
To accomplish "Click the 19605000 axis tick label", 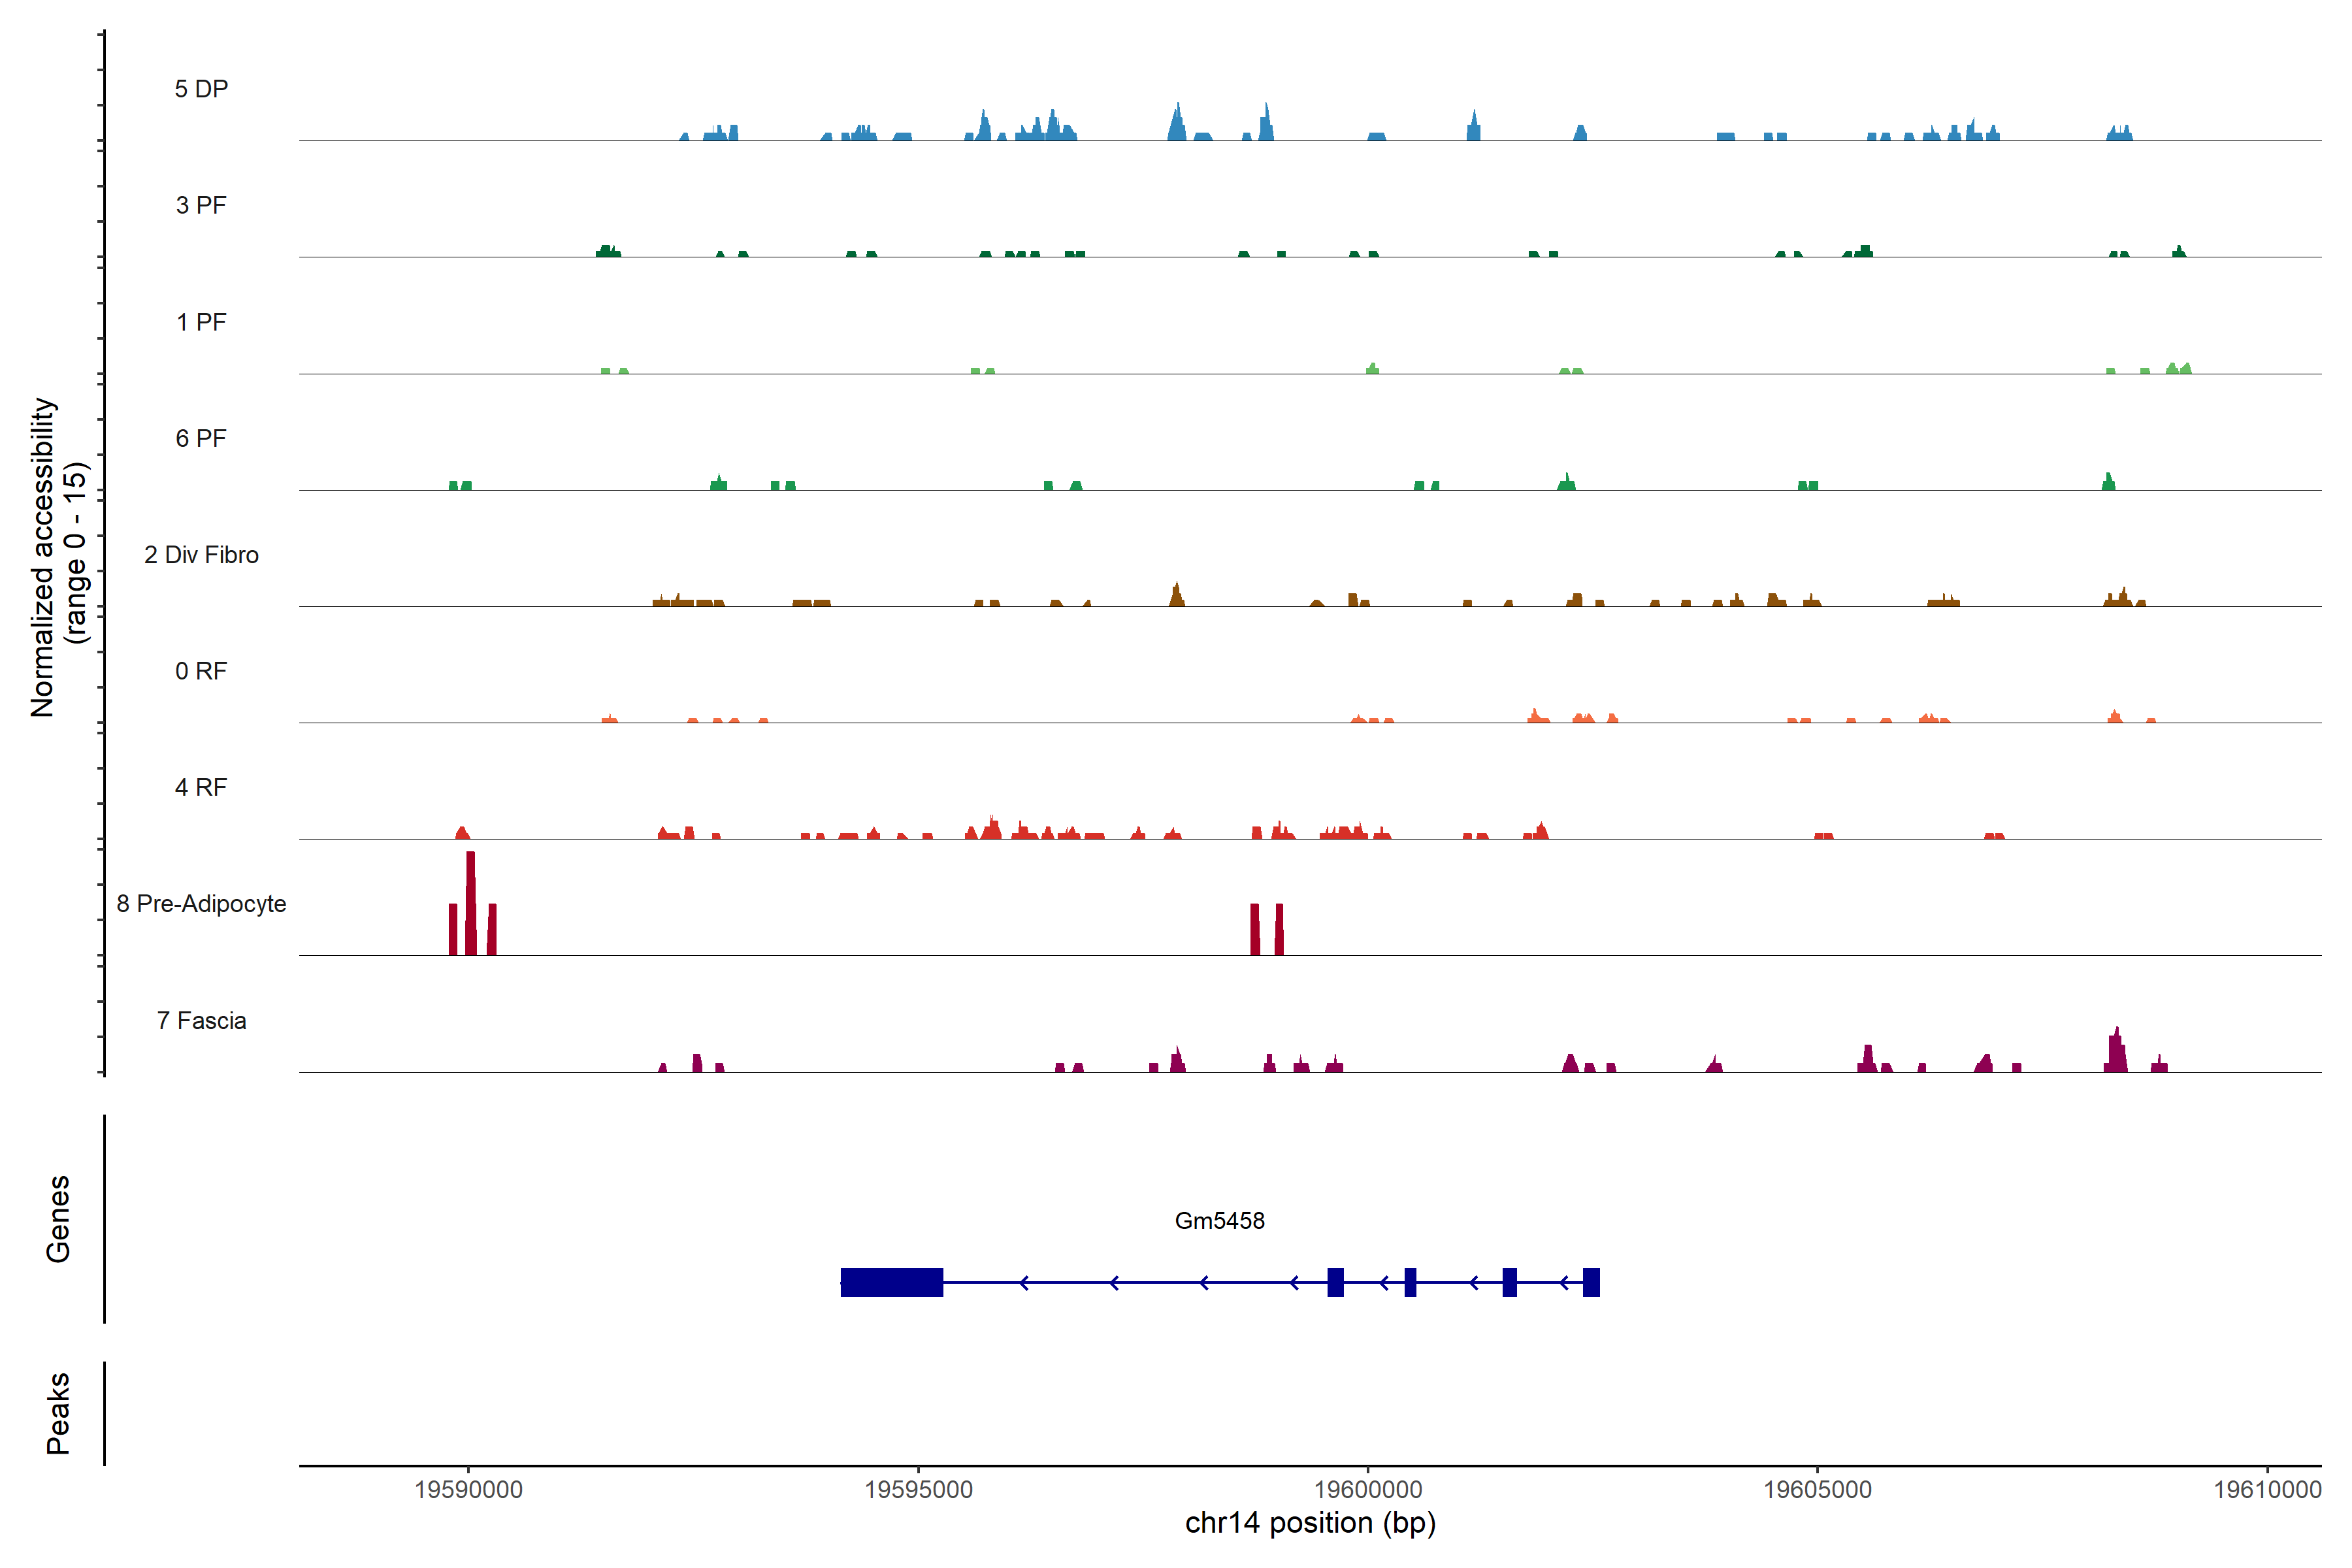I will [x=1817, y=1489].
